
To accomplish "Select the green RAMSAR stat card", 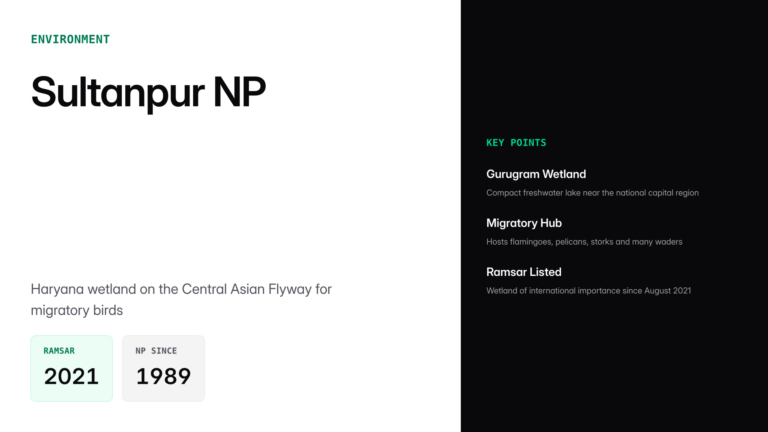I will pyautogui.click(x=71, y=368).
